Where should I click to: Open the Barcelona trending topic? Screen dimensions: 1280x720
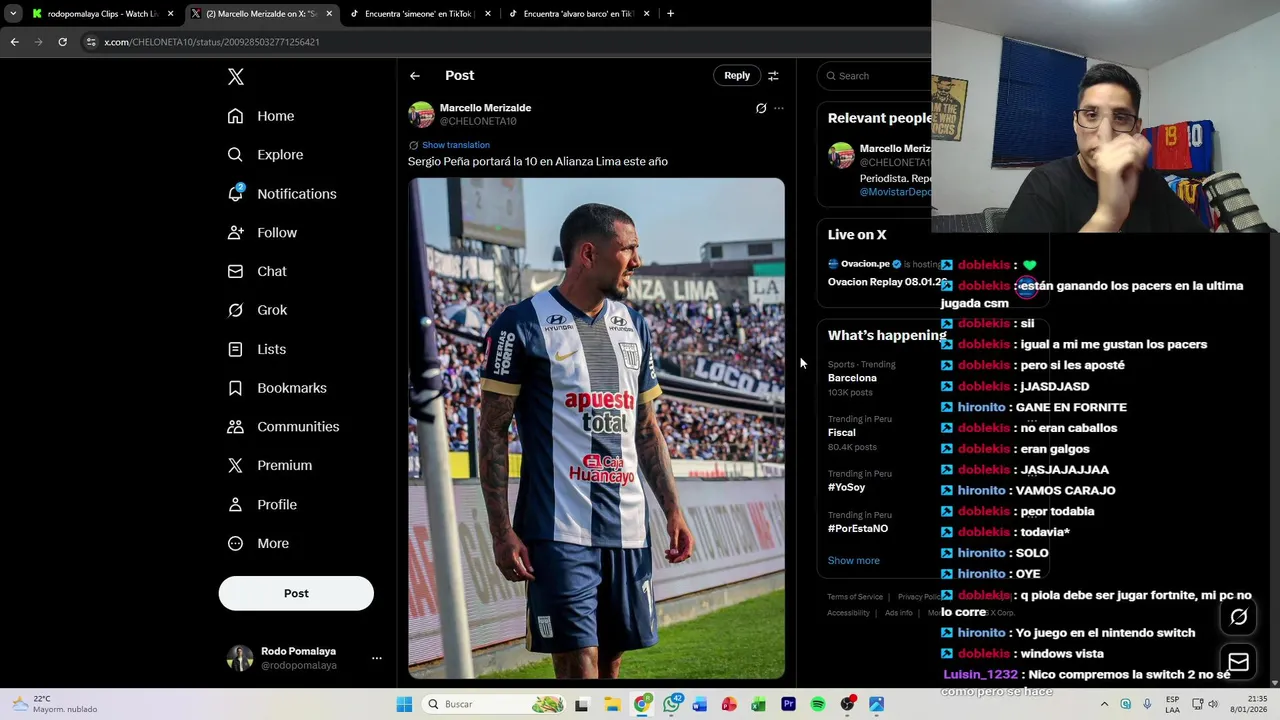click(852, 378)
